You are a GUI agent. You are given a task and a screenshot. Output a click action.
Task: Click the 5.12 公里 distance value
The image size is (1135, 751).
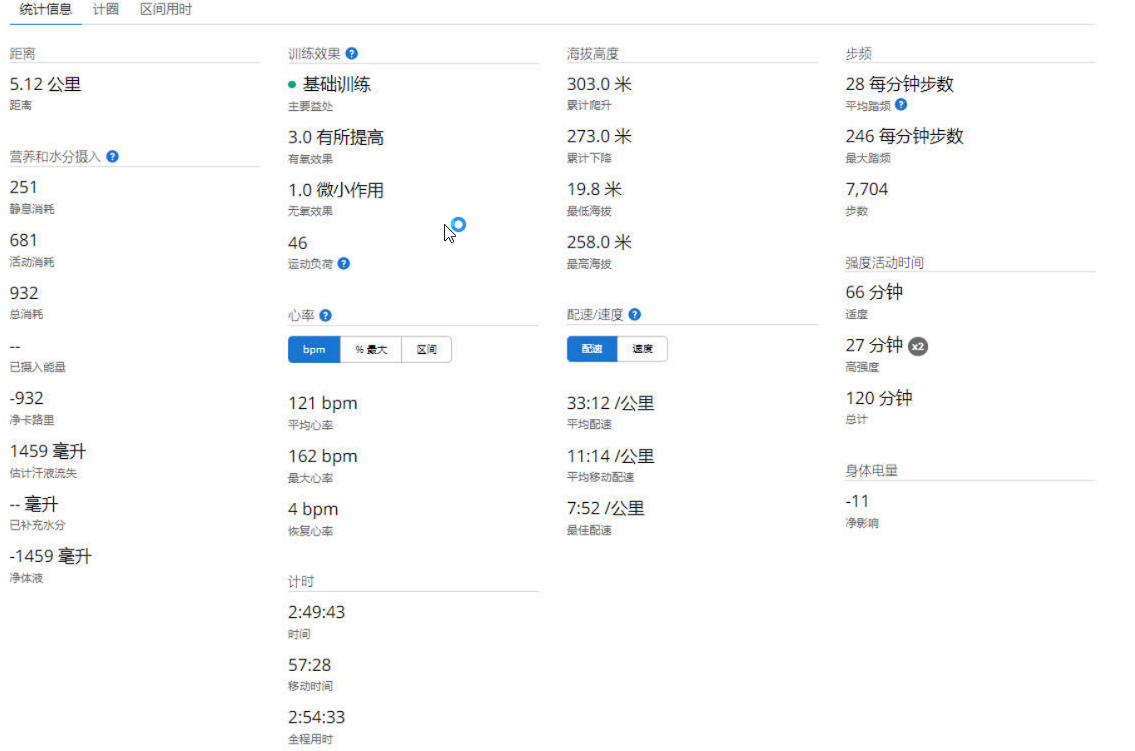45,85
